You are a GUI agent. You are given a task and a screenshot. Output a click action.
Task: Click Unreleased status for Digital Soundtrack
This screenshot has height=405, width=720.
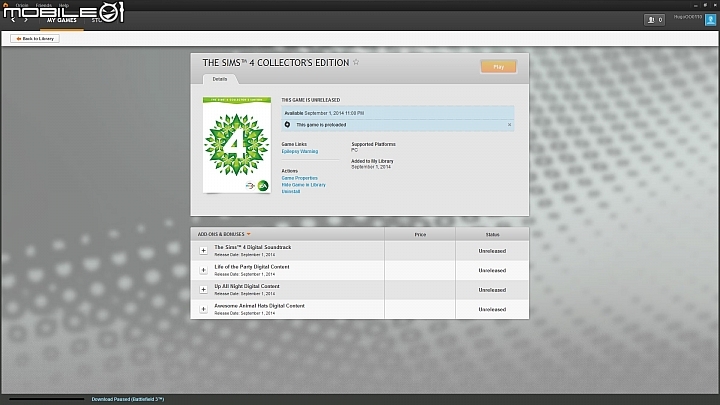(492, 251)
